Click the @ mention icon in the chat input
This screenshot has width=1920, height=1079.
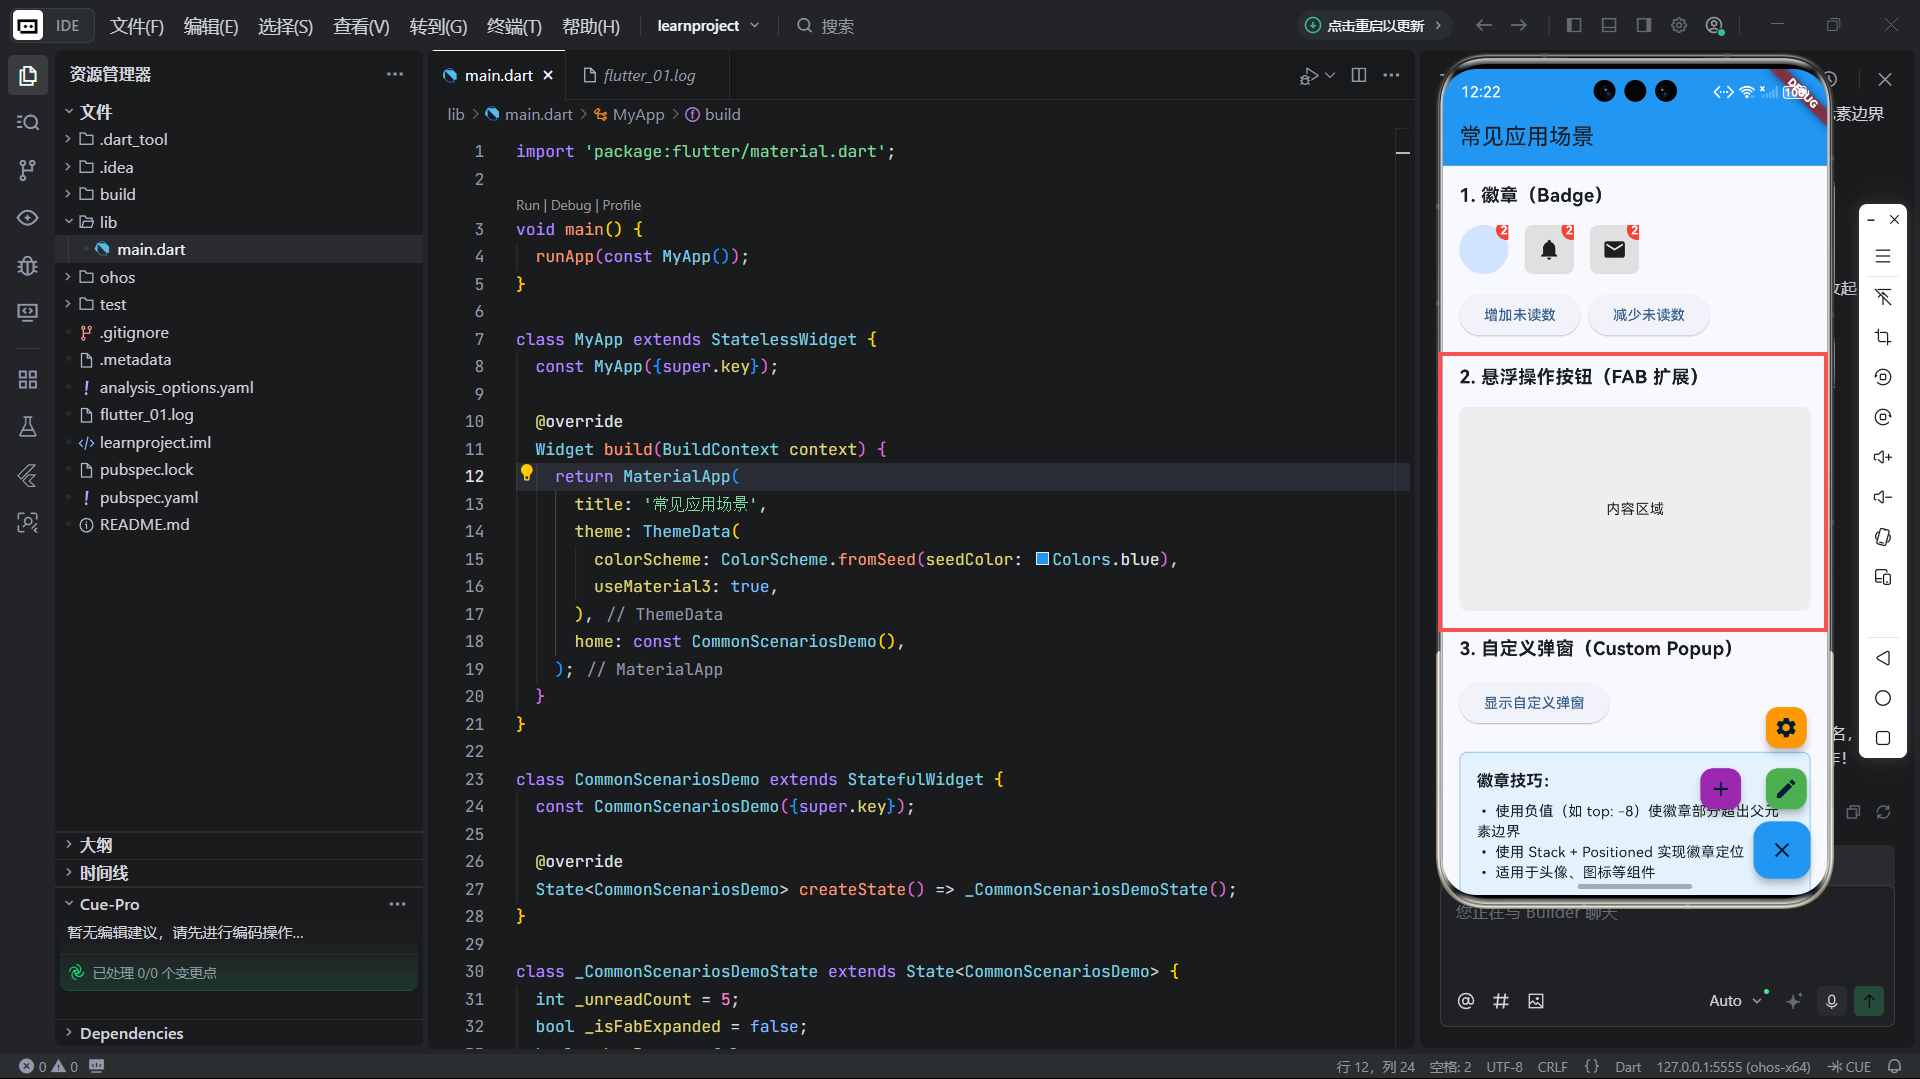click(x=1466, y=1001)
